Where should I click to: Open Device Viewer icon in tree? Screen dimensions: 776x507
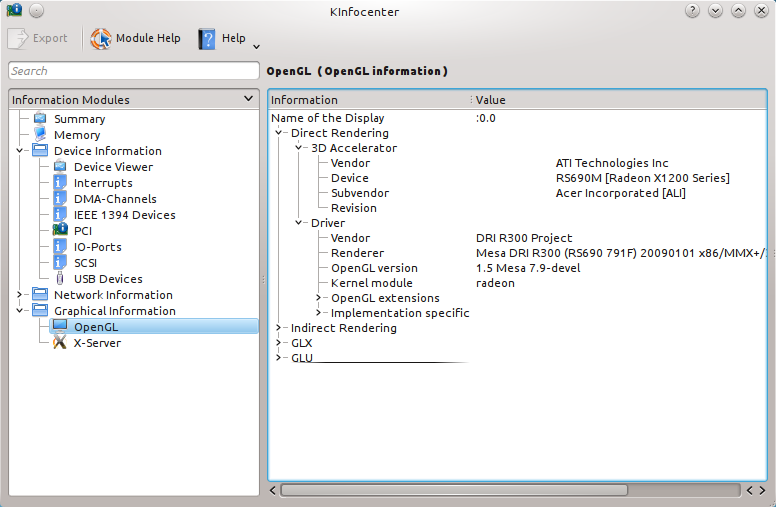60,167
